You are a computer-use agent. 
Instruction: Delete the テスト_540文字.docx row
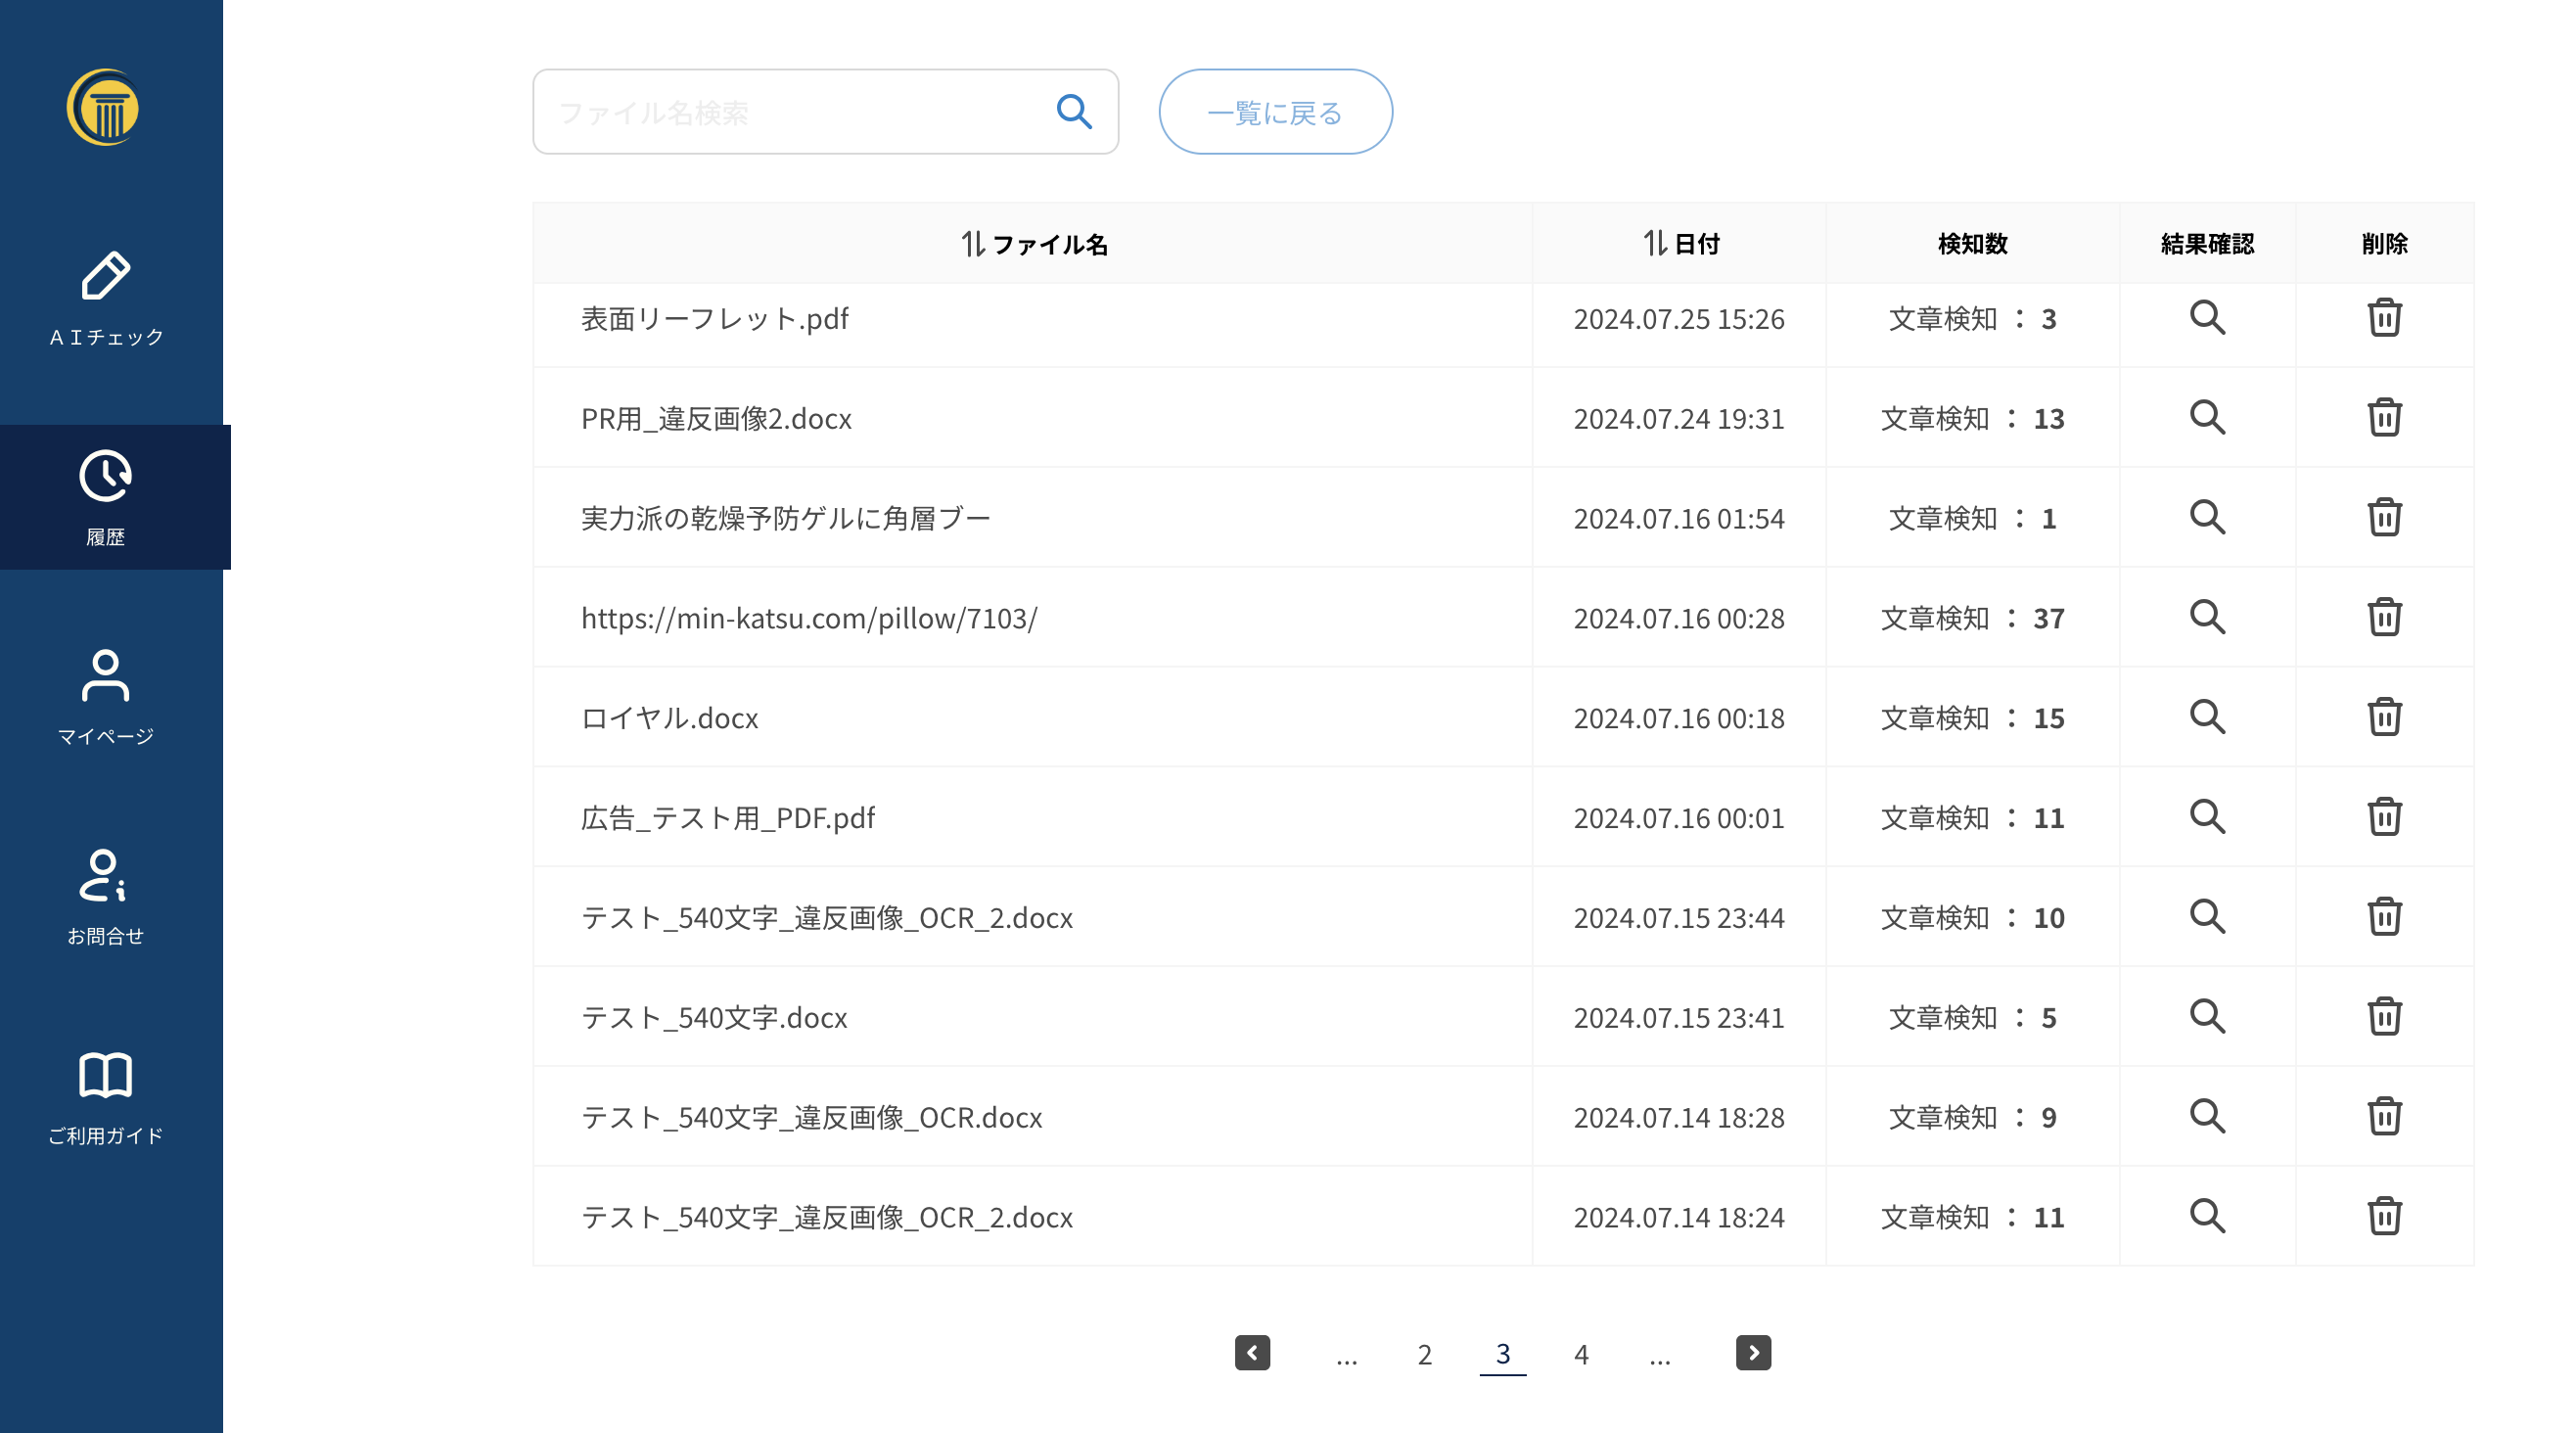click(2384, 1016)
